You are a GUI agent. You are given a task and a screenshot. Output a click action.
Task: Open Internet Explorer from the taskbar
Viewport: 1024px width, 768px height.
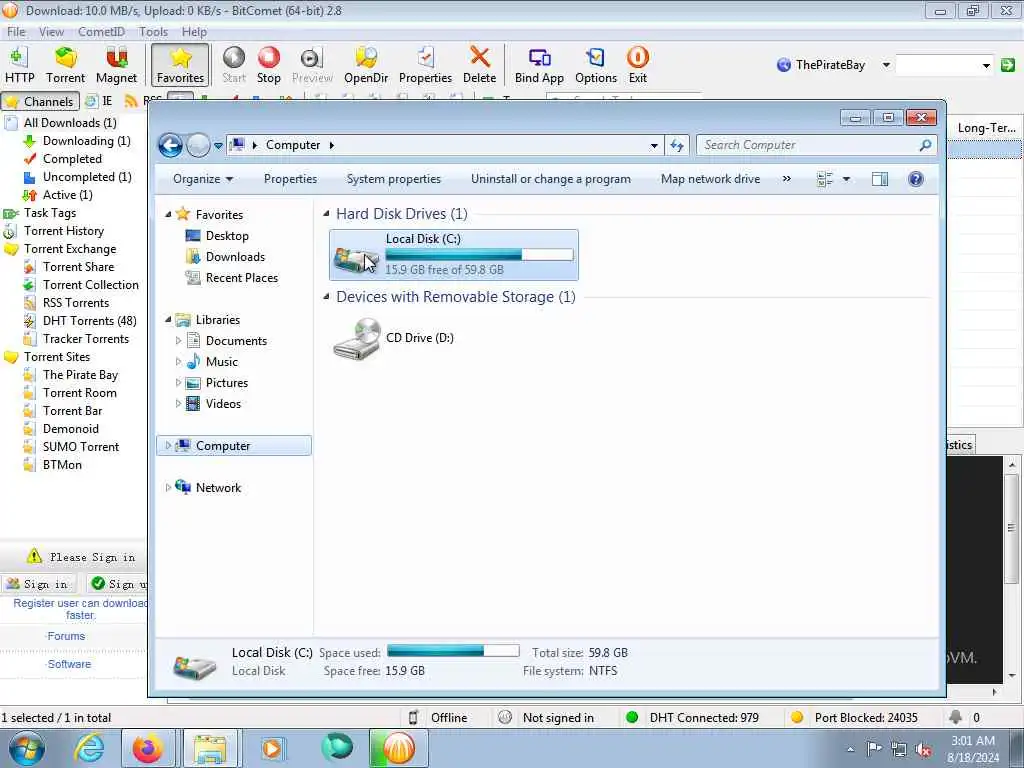pyautogui.click(x=89, y=748)
